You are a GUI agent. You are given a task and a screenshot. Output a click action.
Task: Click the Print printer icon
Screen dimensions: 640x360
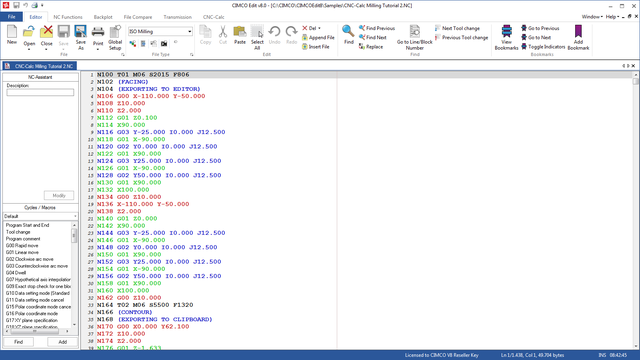coord(98,32)
